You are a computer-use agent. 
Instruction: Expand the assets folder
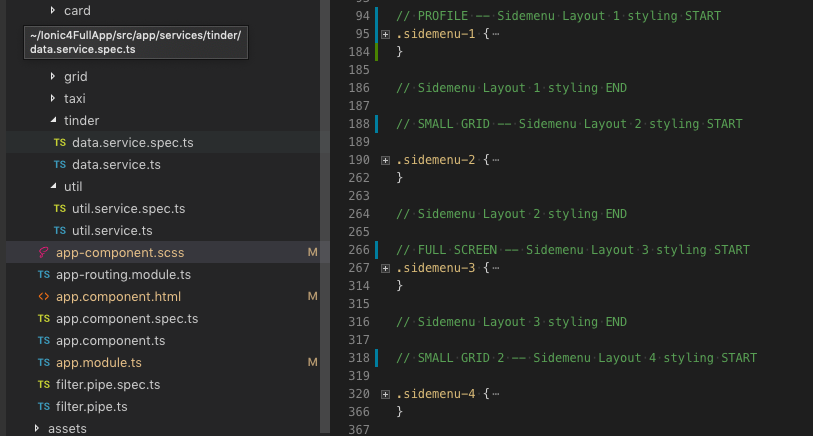pyautogui.click(x=36, y=428)
